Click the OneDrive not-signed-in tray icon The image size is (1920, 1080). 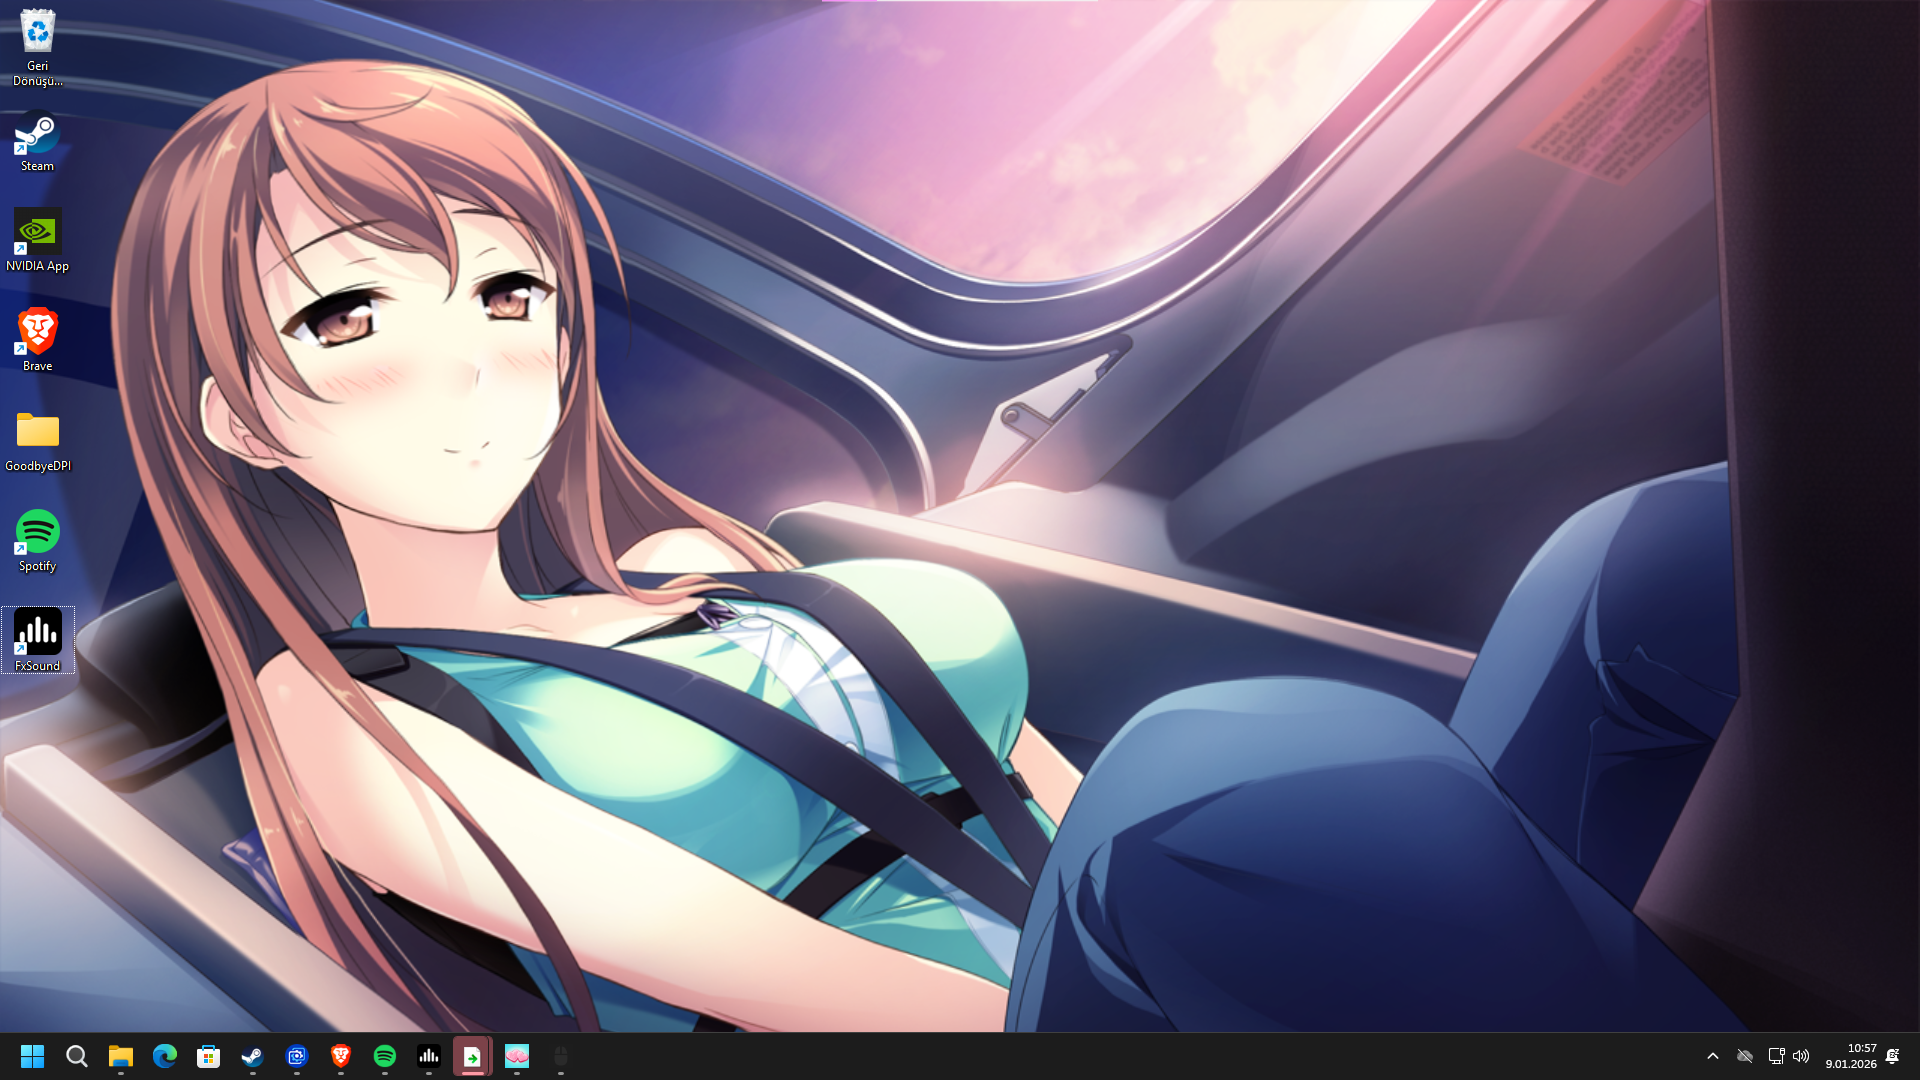coord(1745,1056)
